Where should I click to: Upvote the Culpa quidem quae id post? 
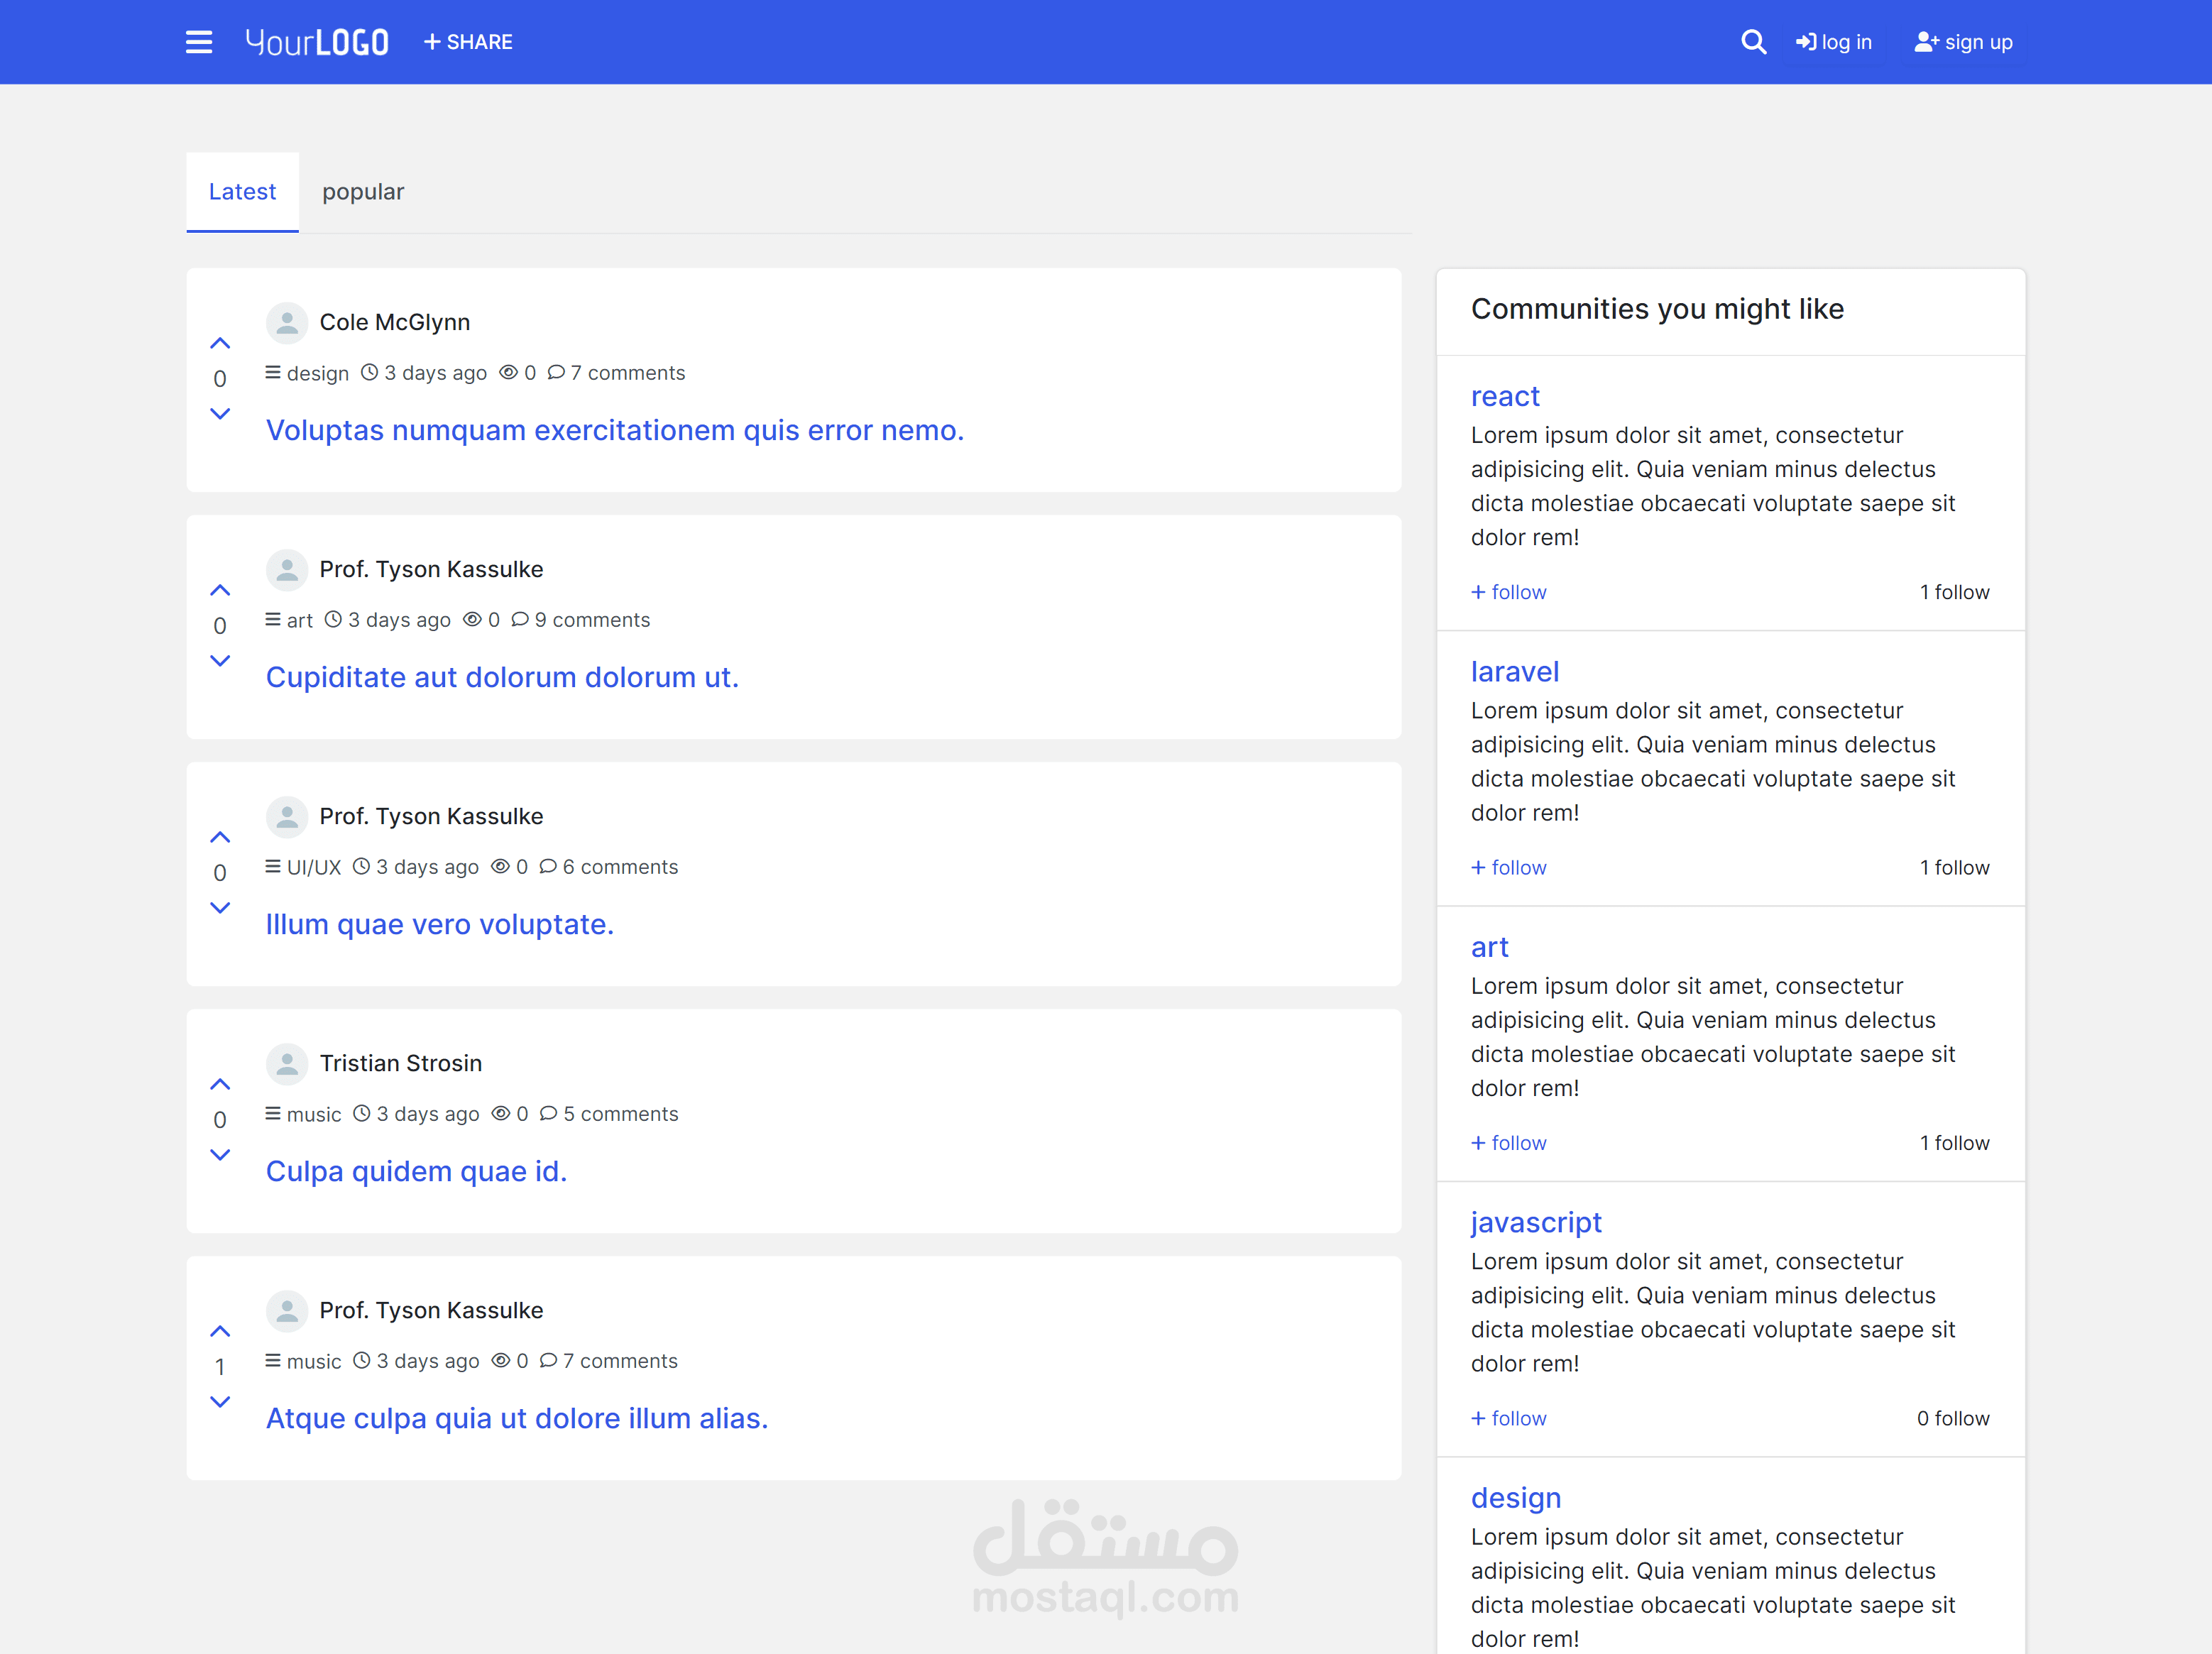click(x=220, y=1084)
